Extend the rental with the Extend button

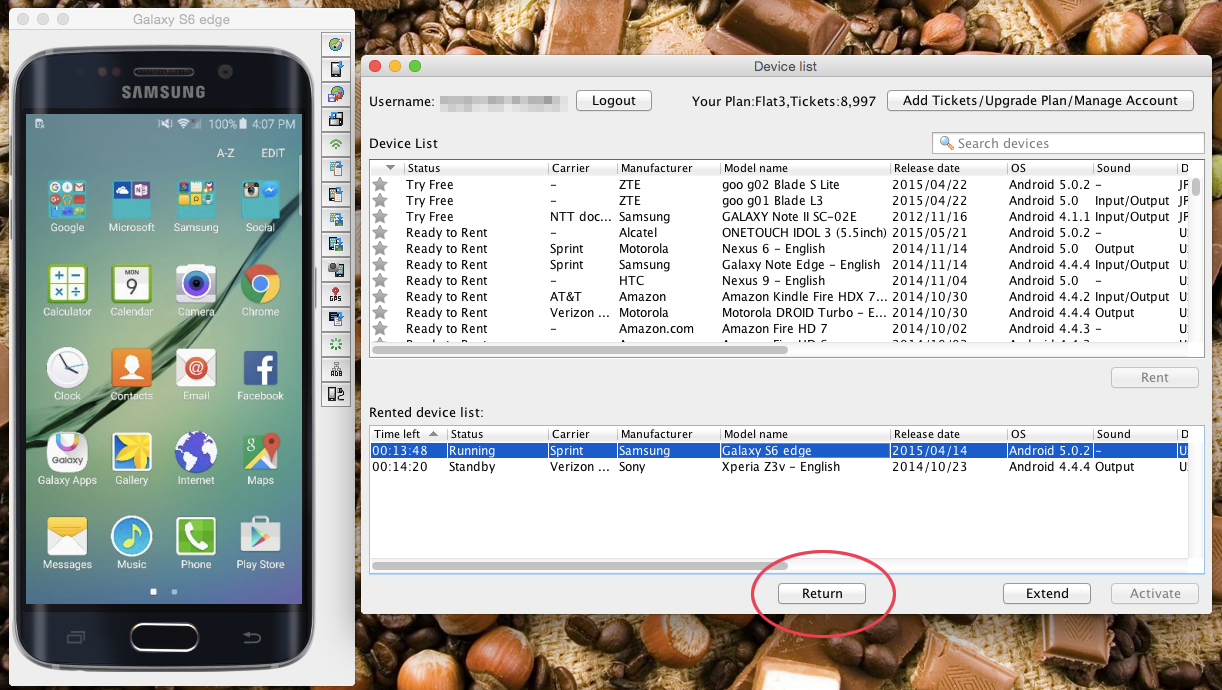click(x=1047, y=593)
